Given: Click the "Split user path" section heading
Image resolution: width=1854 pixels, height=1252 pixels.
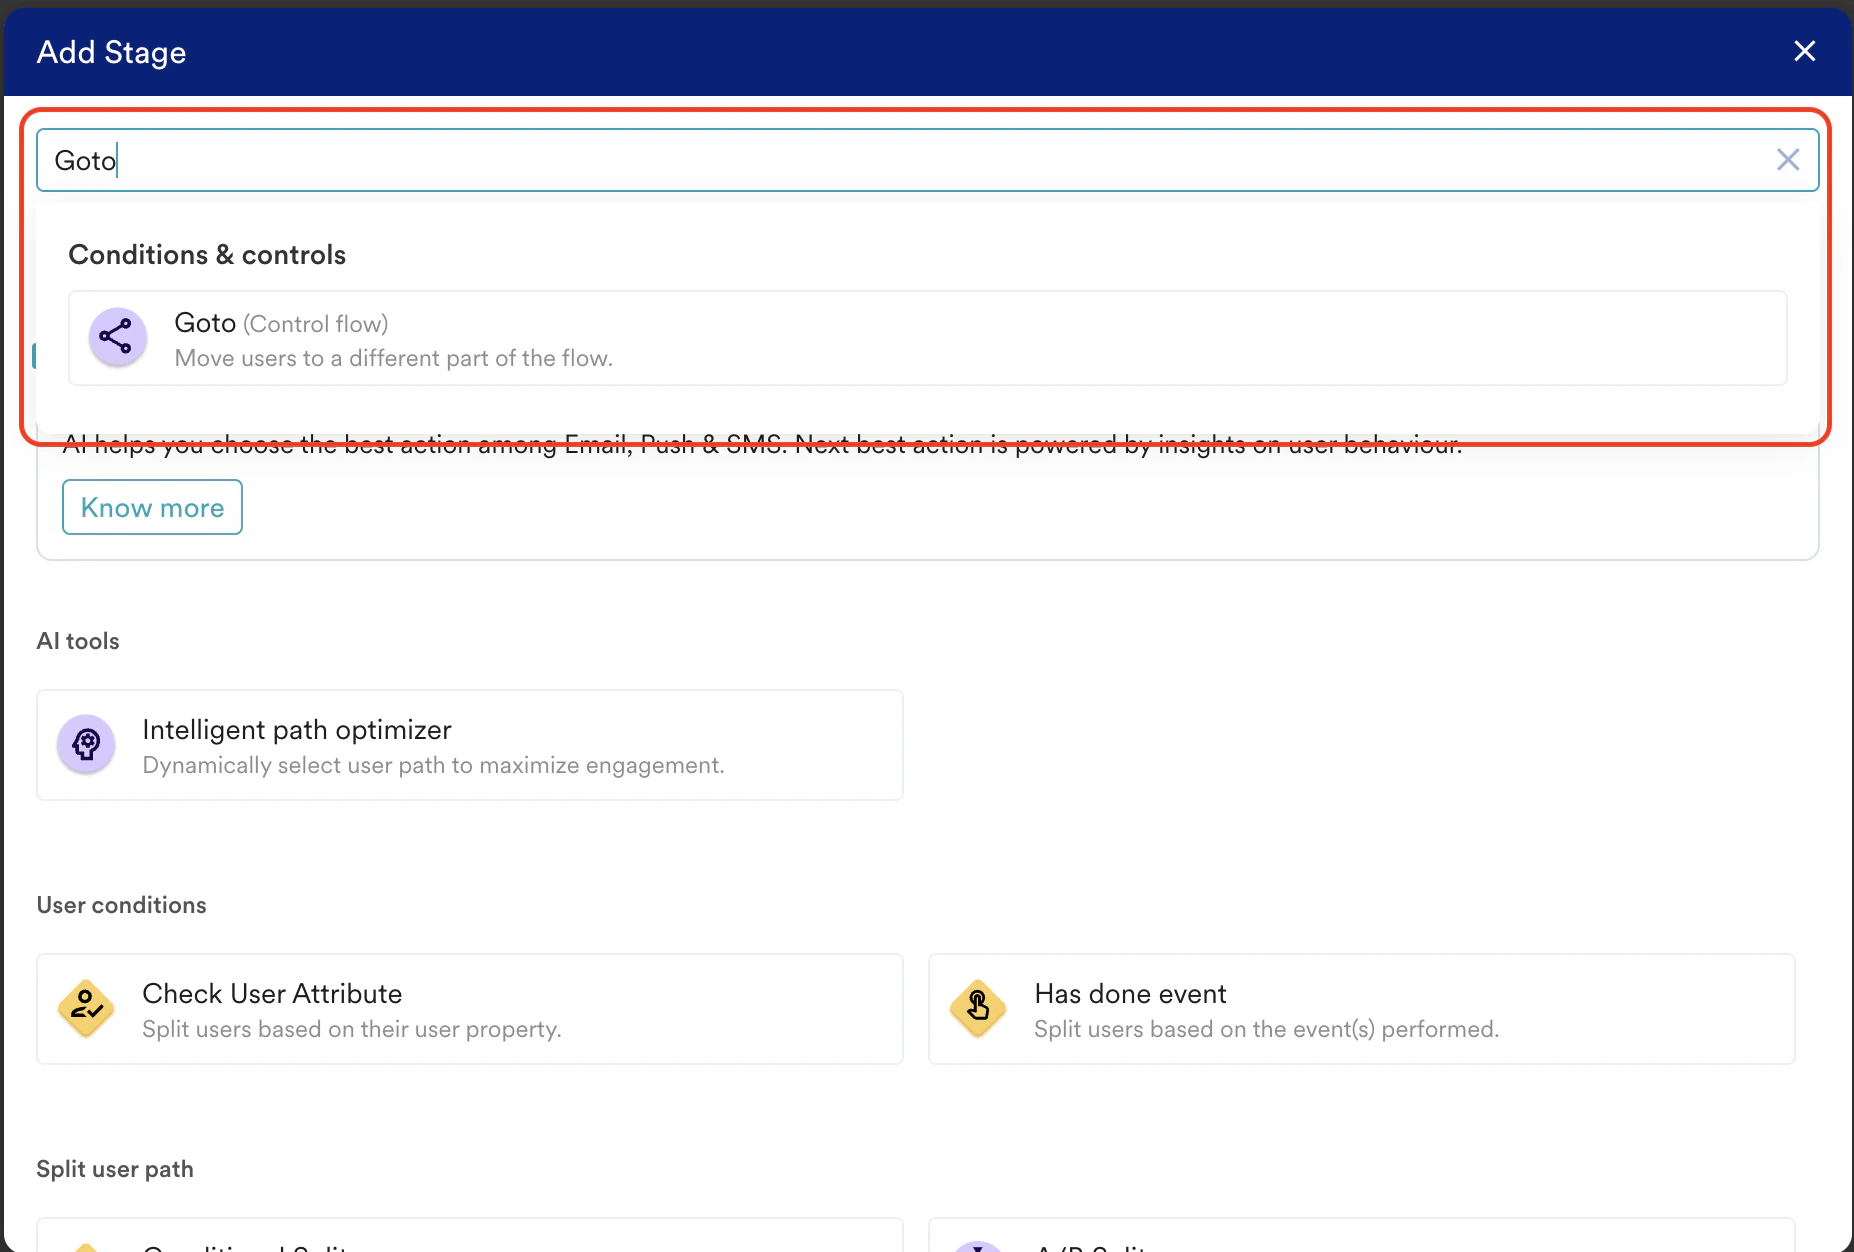Looking at the screenshot, I should [x=114, y=1168].
